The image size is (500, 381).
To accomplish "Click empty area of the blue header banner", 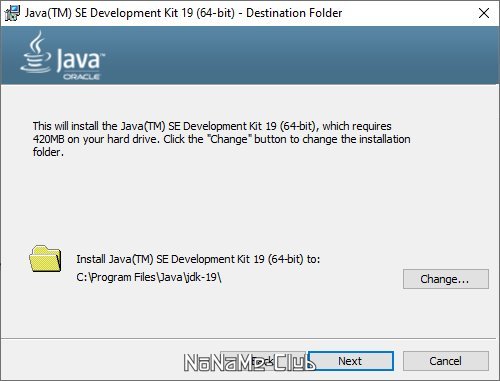I will [300, 55].
